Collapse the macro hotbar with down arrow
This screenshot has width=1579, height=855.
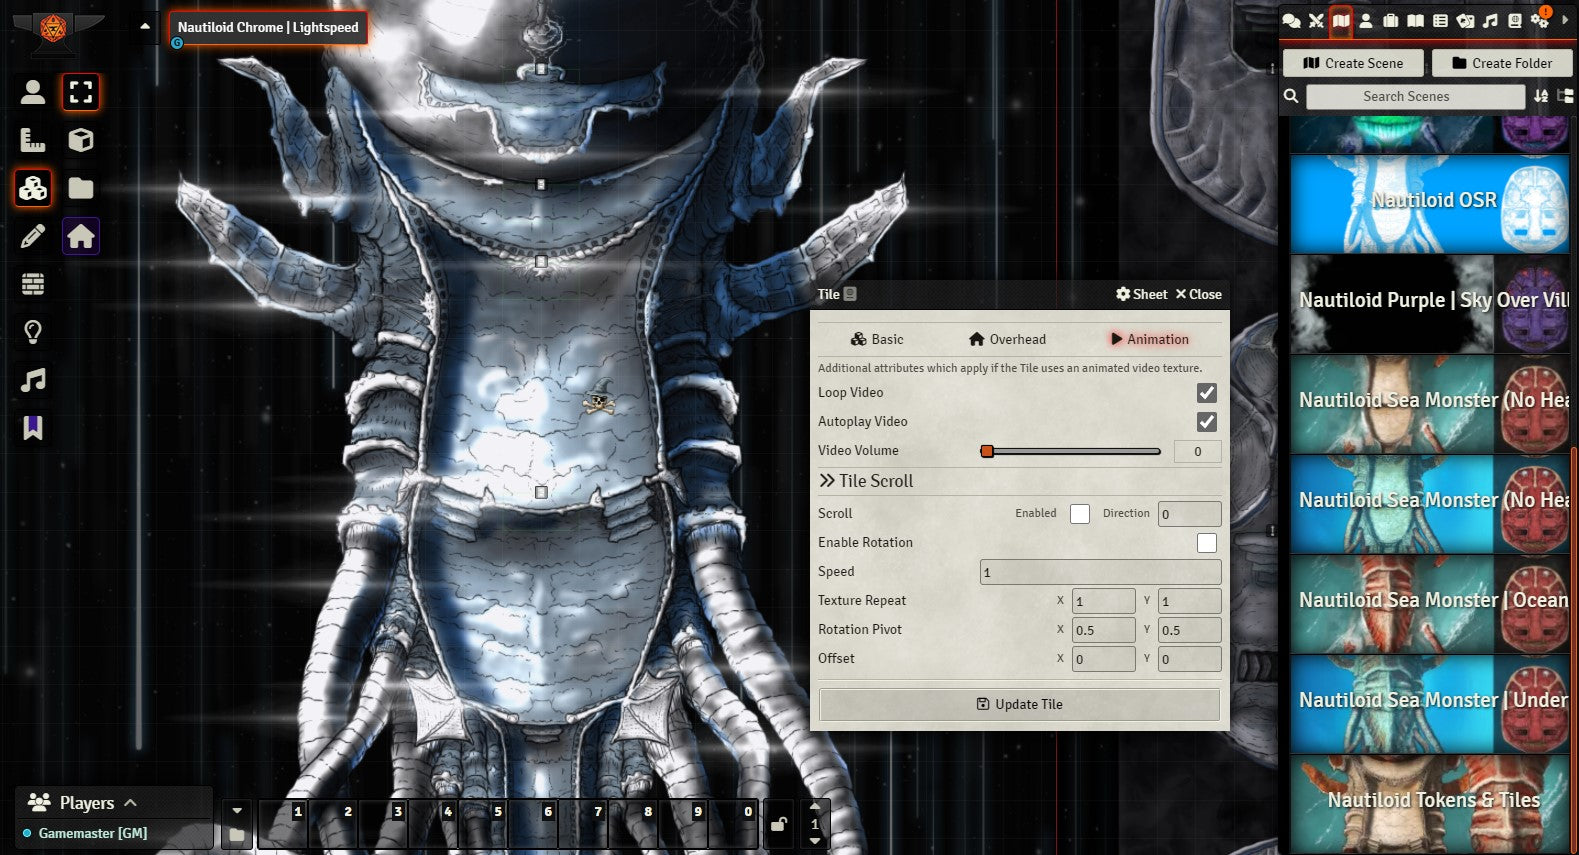(x=237, y=810)
